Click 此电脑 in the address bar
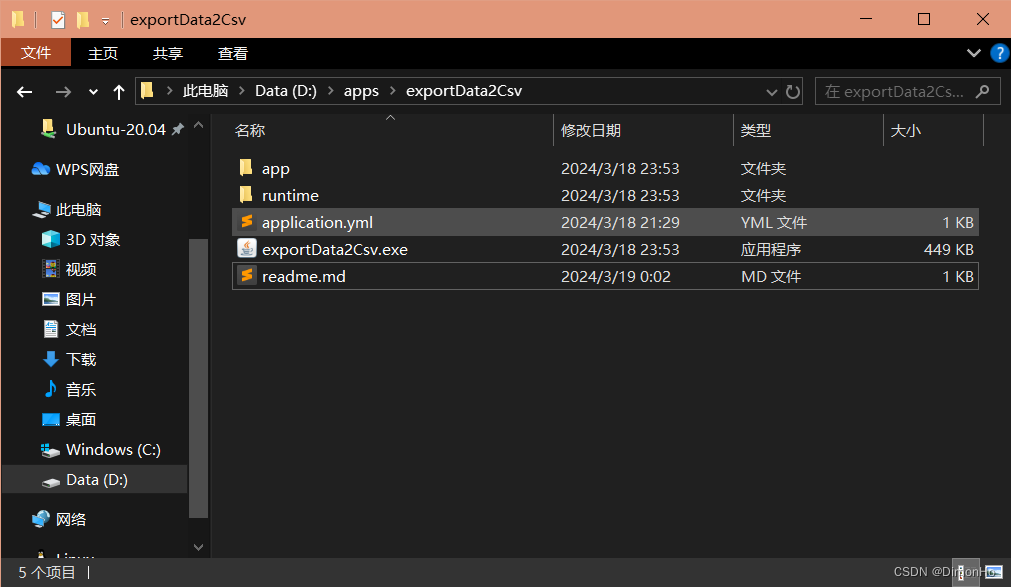This screenshot has width=1011, height=587. tap(205, 91)
